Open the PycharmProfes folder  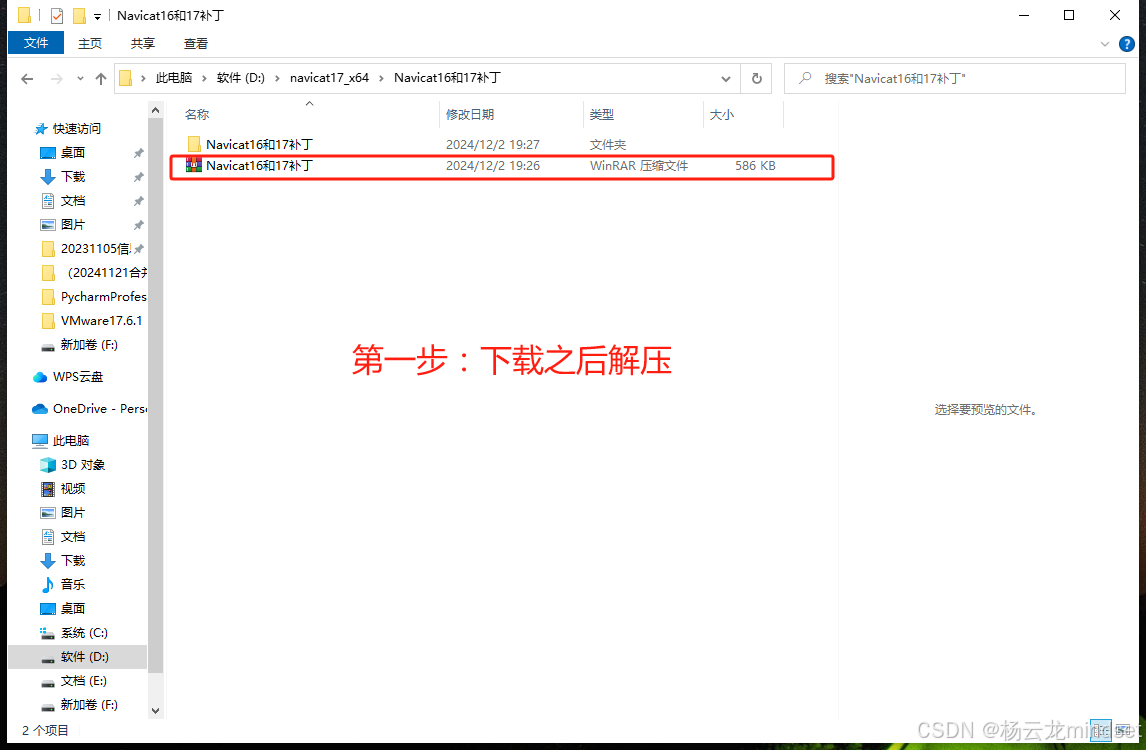tap(103, 297)
